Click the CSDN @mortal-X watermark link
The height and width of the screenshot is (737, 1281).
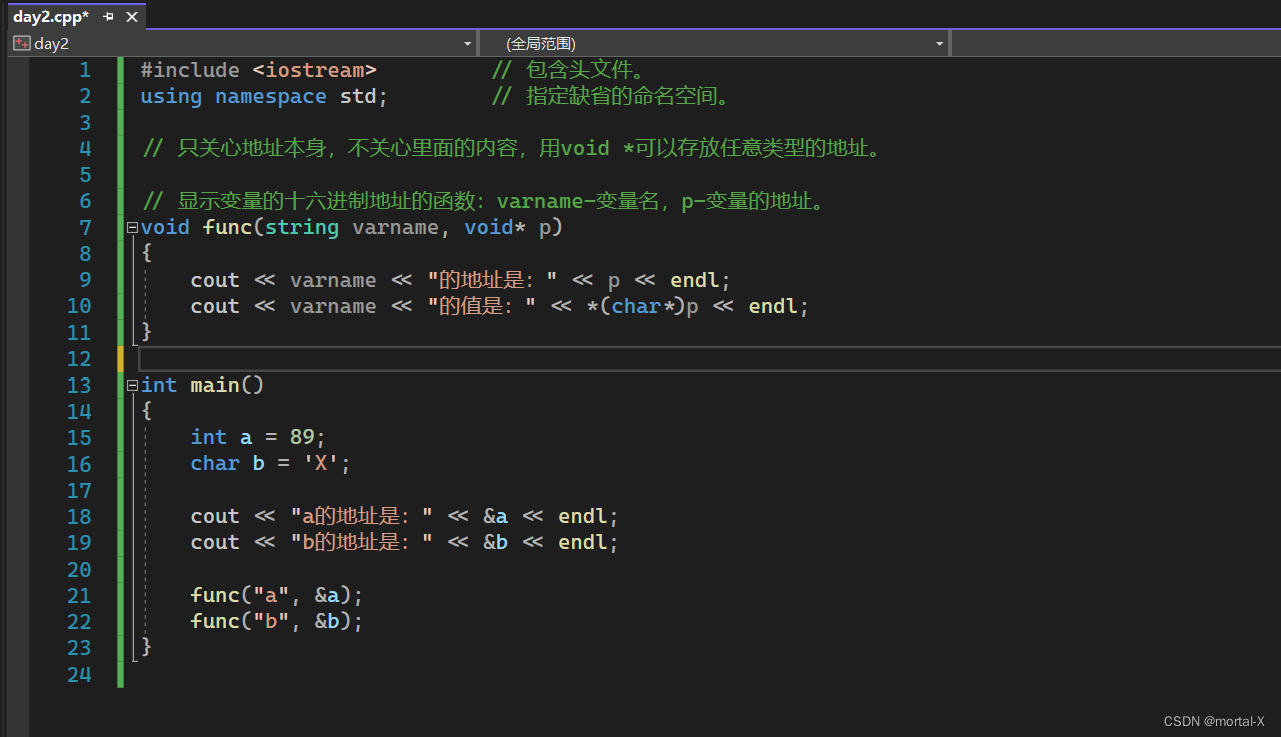pyautogui.click(x=1214, y=721)
